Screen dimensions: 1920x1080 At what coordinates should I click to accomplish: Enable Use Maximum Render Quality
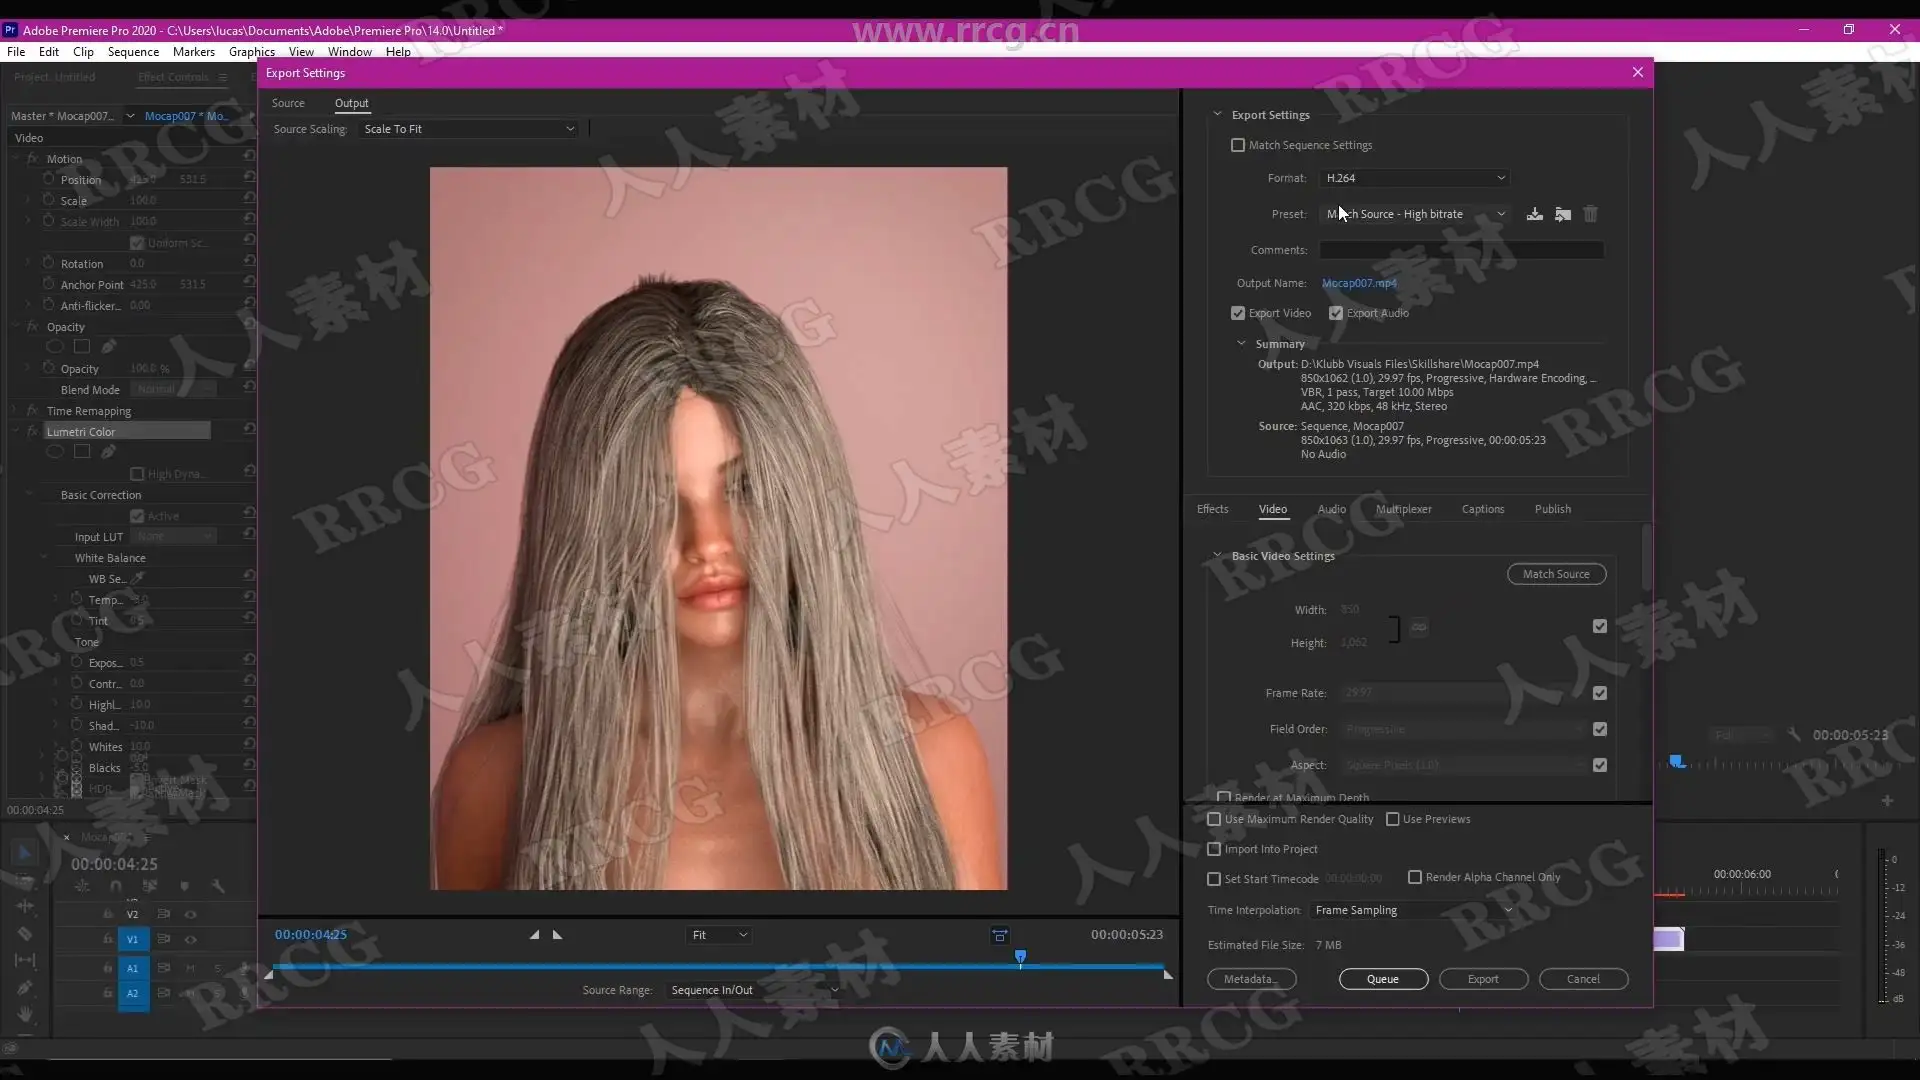(1214, 819)
